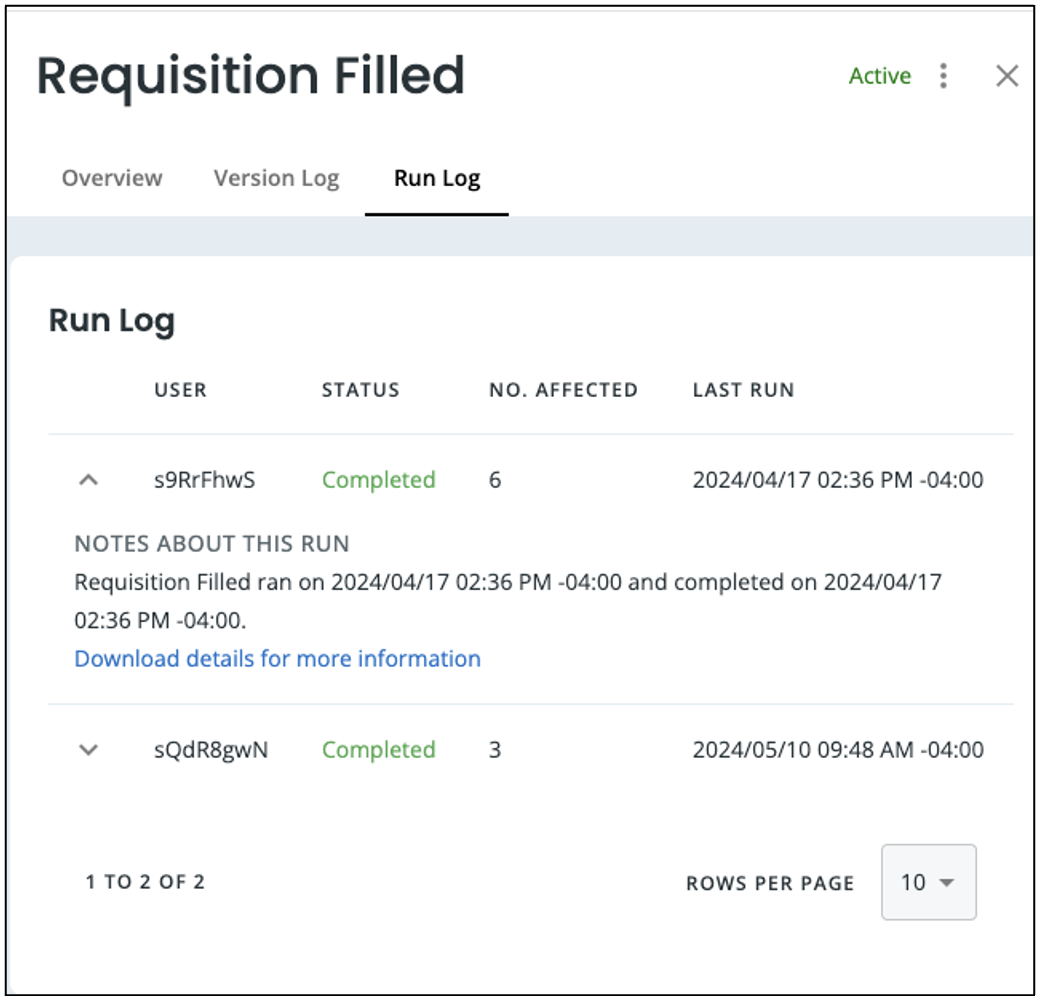Close the Requisition Filled panel
This screenshot has height=1004, width=1040.
click(x=1007, y=76)
